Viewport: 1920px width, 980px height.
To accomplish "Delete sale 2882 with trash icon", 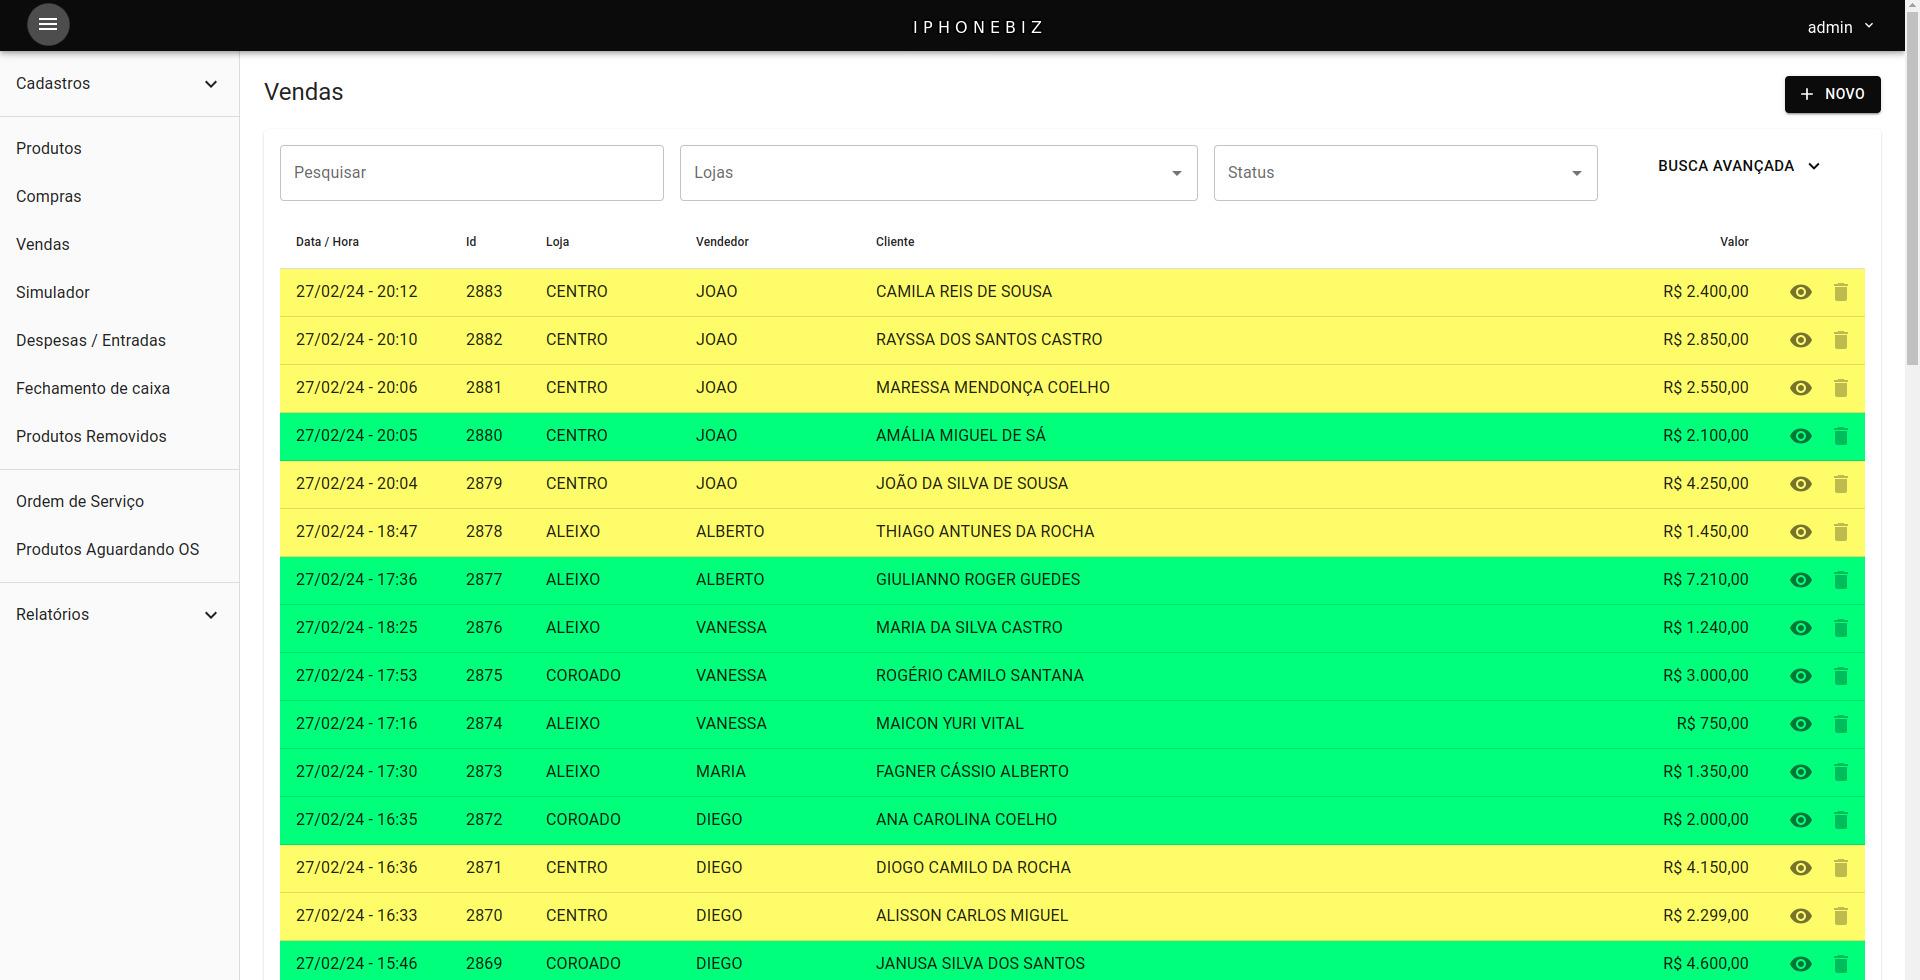I will 1840,340.
